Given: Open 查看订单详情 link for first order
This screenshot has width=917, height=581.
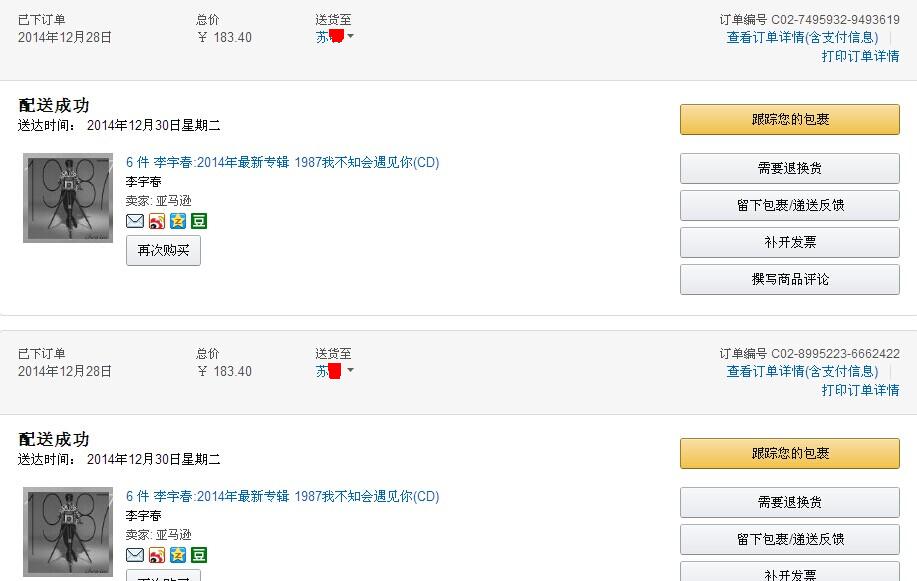Looking at the screenshot, I should [x=802, y=37].
